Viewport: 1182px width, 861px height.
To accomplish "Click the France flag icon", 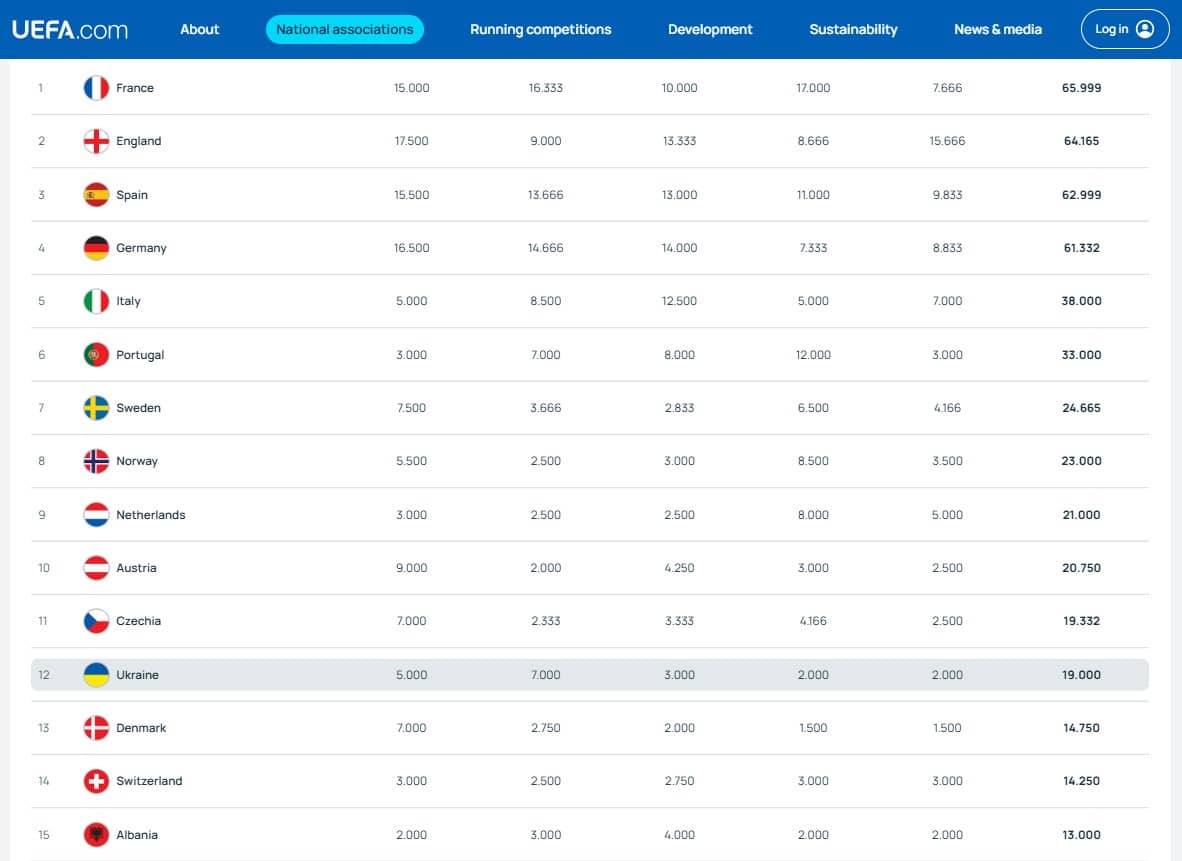I will 96,87.
